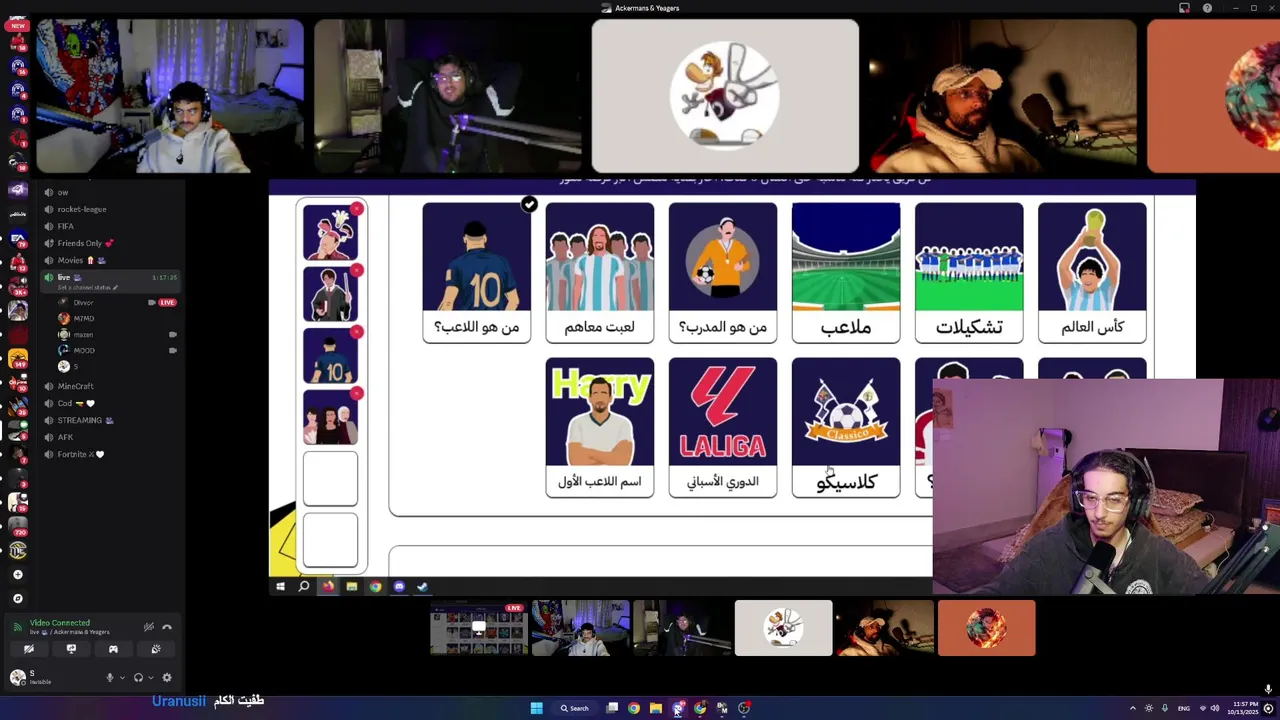1280x720 pixels.
Task: Remove the second selected category thumbnail
Action: pos(357,271)
